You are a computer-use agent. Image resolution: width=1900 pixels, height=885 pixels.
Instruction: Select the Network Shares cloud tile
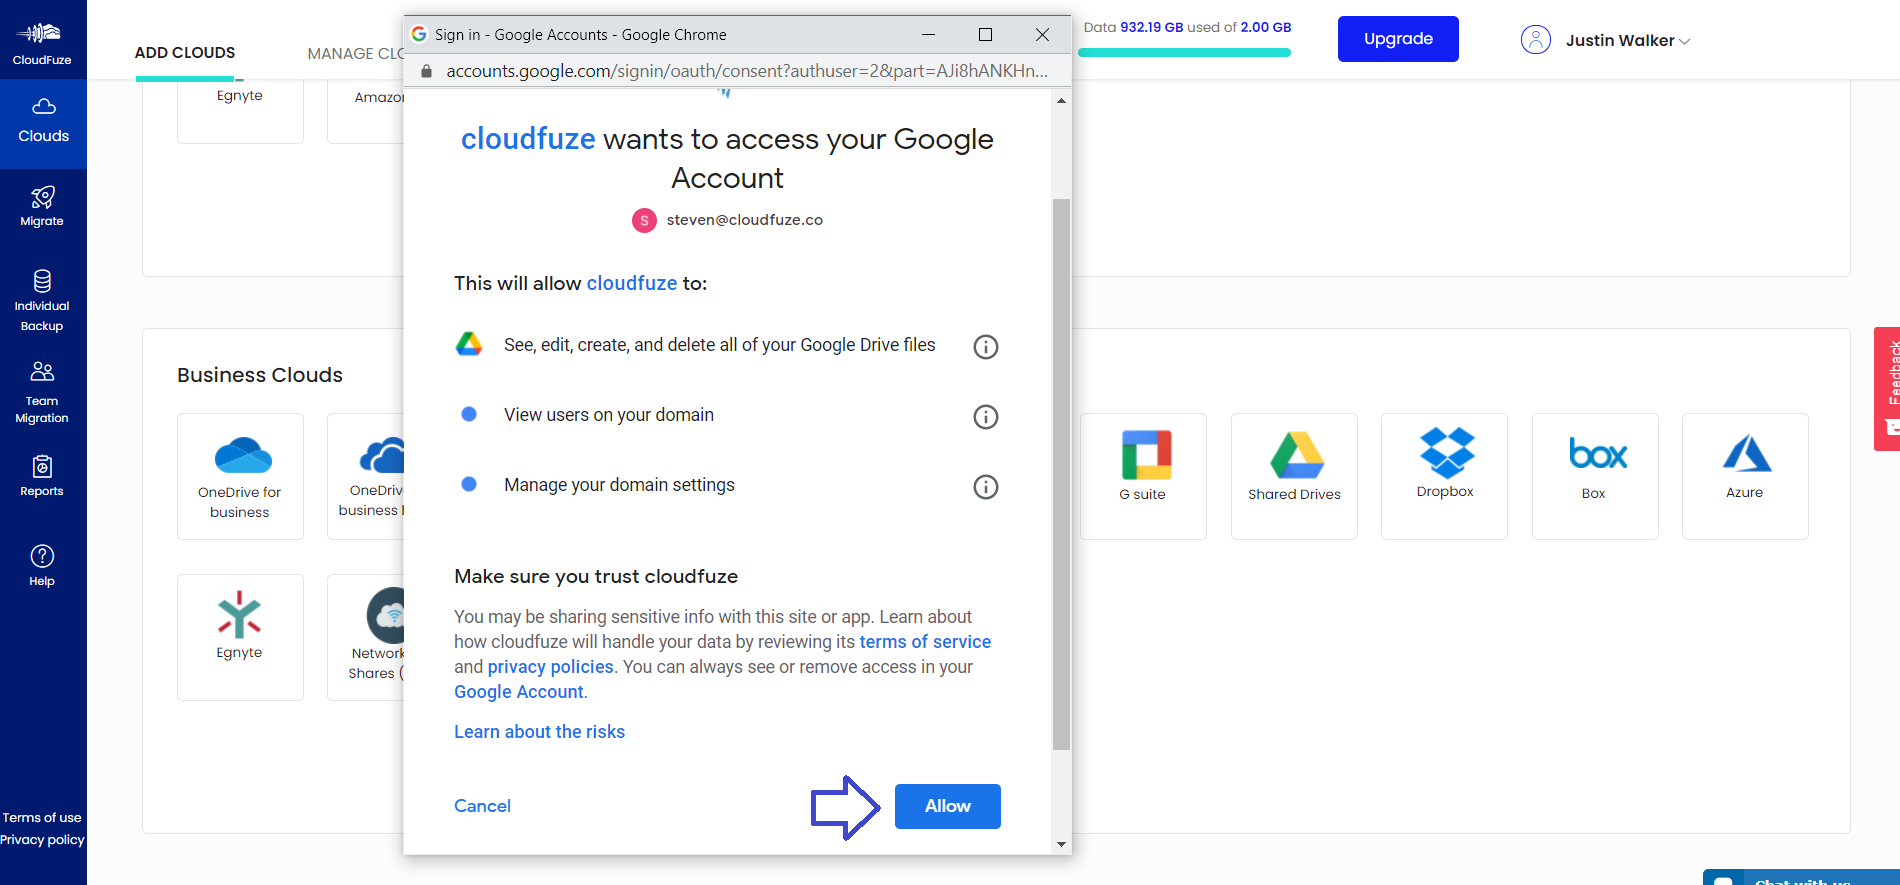366,637
